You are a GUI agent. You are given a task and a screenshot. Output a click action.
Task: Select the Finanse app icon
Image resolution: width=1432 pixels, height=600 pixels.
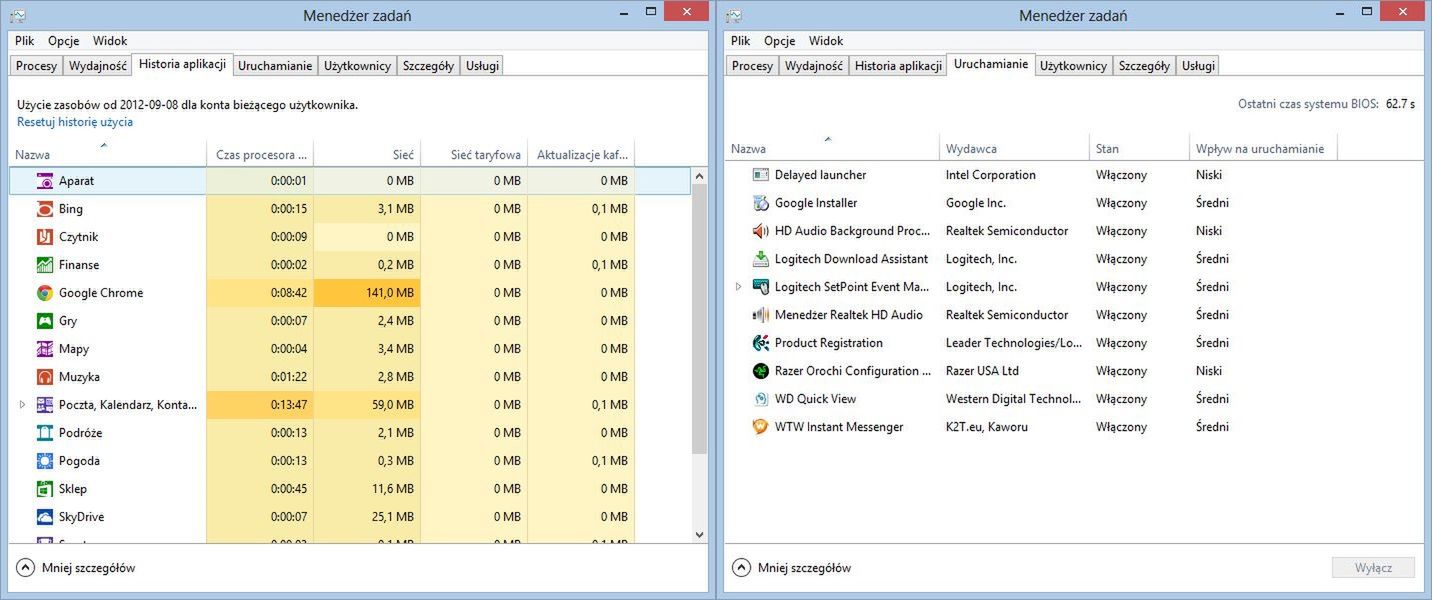44,265
